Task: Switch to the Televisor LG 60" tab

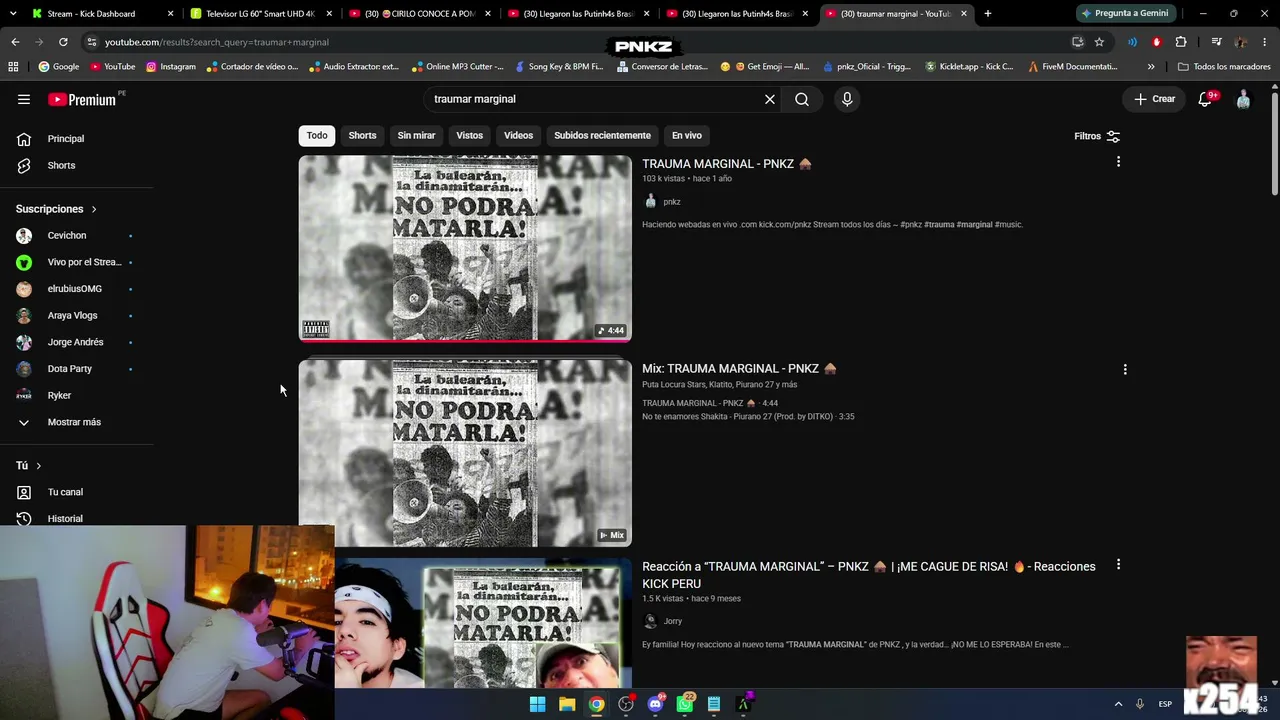Action: [260, 14]
